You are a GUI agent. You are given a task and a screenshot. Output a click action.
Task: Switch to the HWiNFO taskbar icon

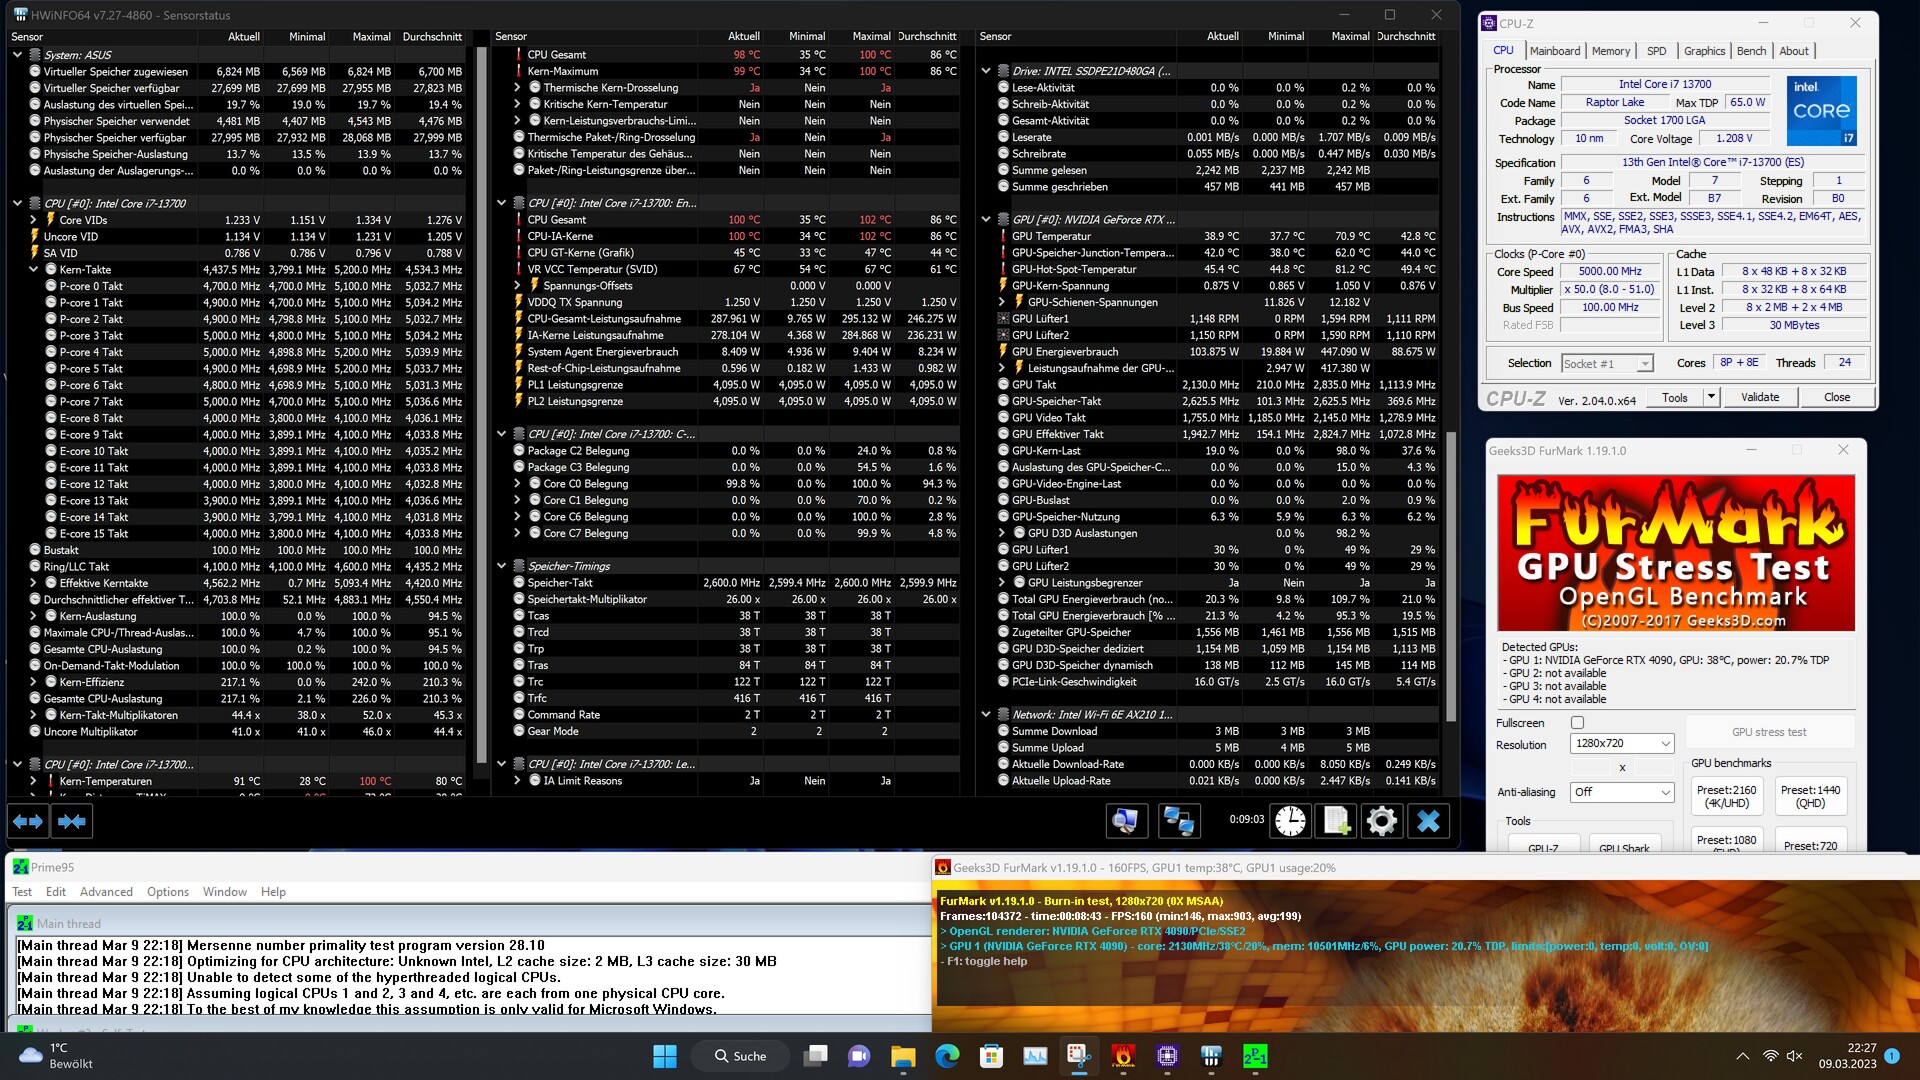[1211, 1056]
